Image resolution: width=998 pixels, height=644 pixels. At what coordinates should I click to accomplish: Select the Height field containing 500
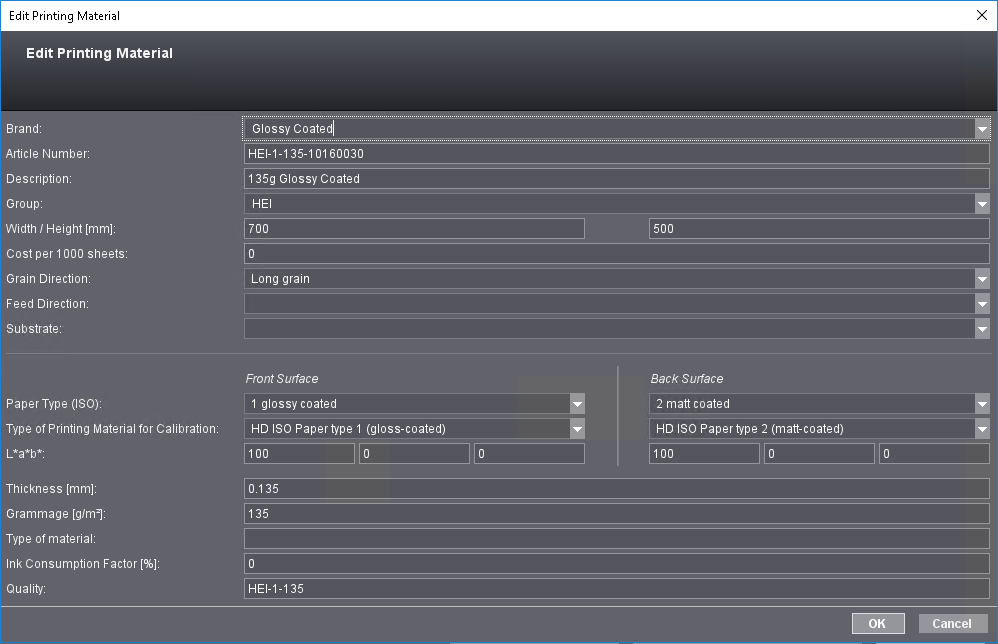click(x=818, y=229)
